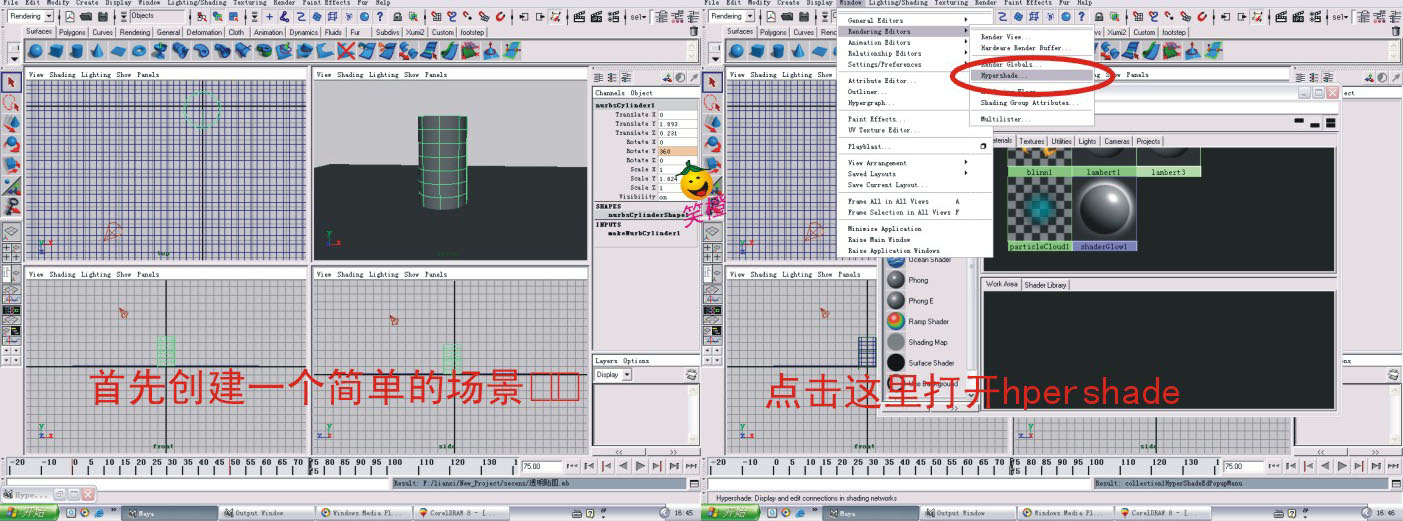
Task: Switch to Textures tab in Hypershade
Action: point(1031,141)
